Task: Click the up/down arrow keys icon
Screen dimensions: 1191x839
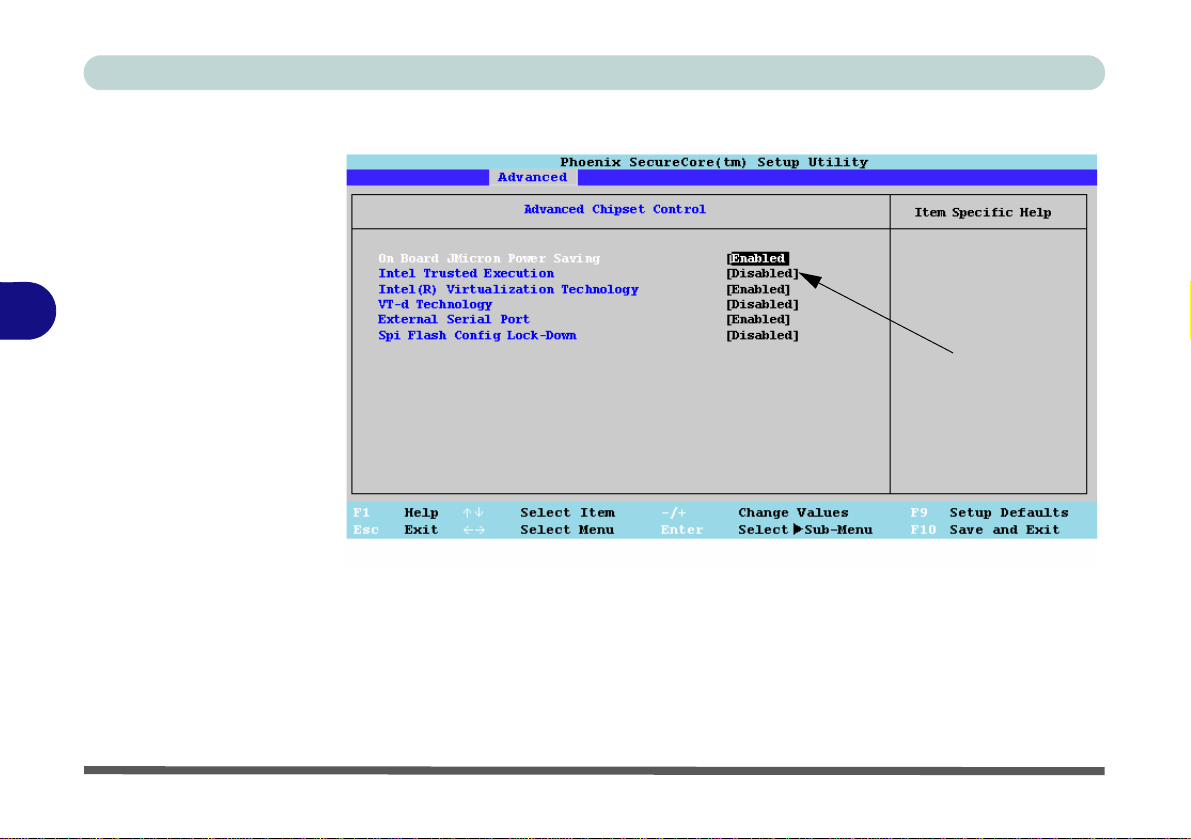Action: coord(473,513)
